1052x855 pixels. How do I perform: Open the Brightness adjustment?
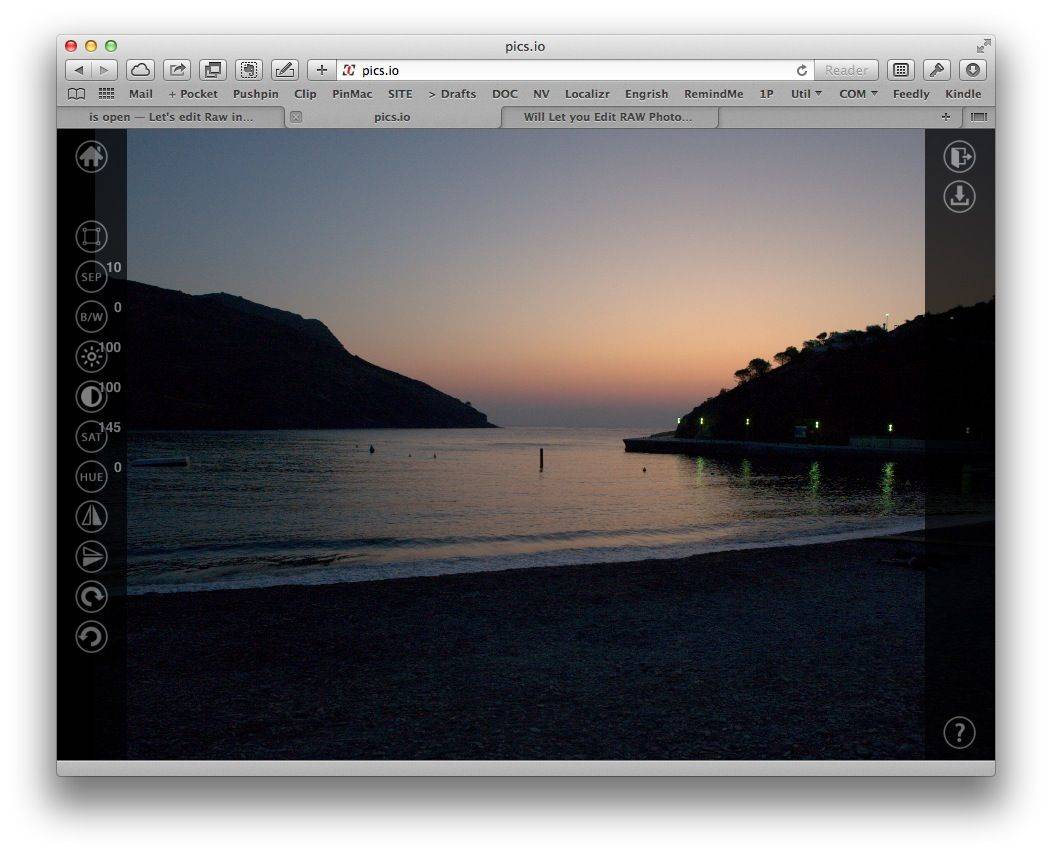click(91, 356)
